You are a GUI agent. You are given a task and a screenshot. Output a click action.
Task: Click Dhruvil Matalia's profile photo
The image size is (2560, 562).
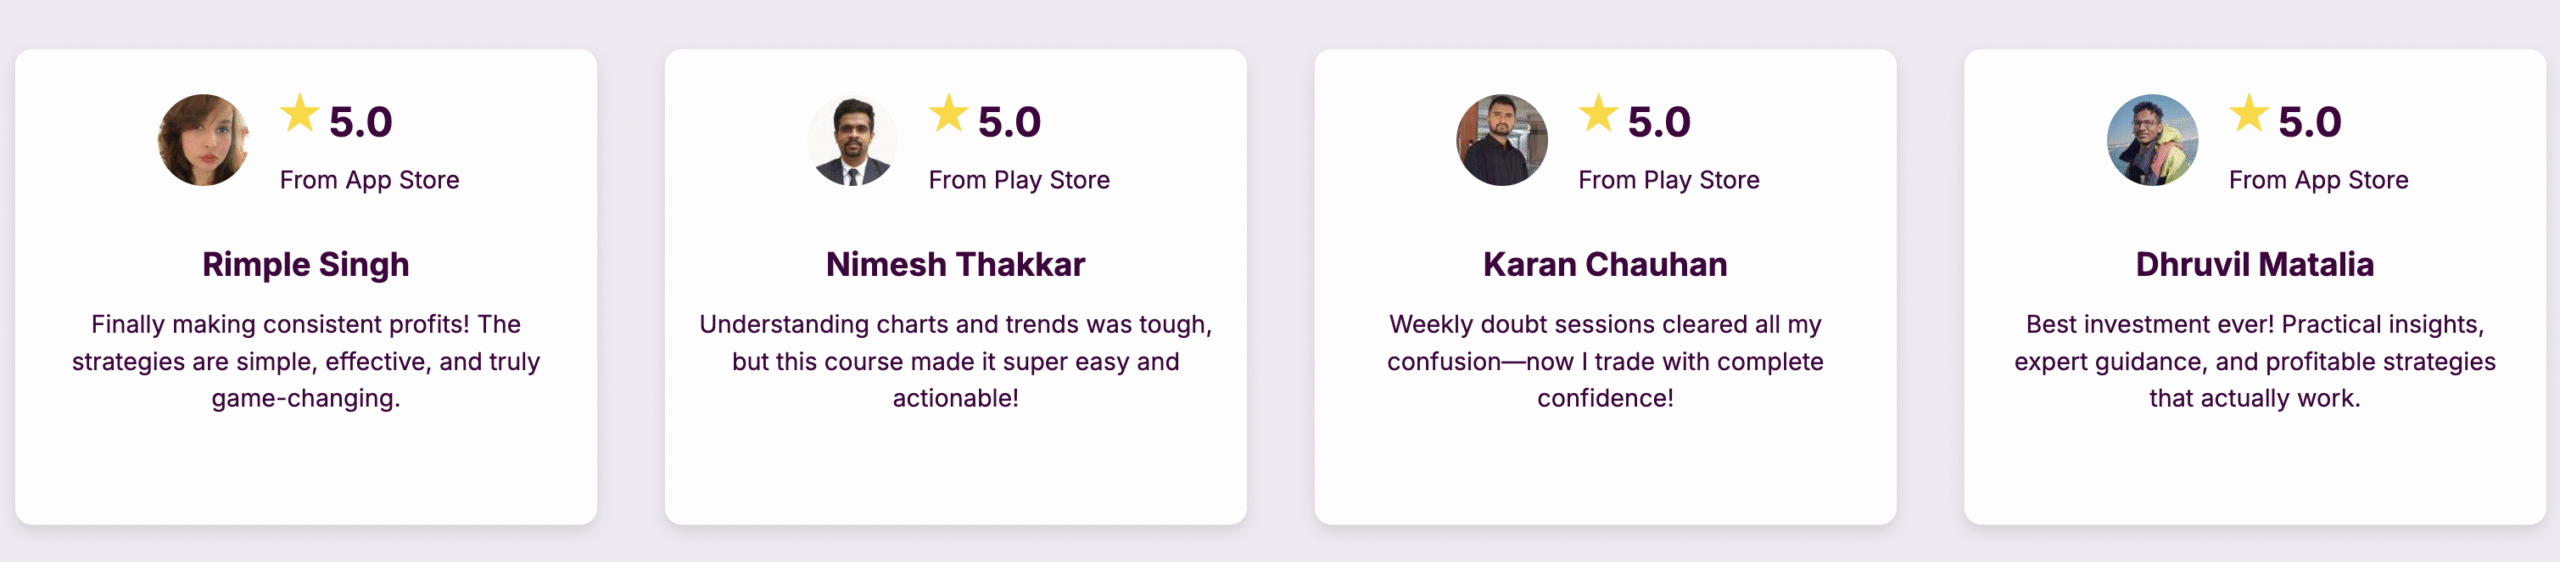coord(2152,140)
